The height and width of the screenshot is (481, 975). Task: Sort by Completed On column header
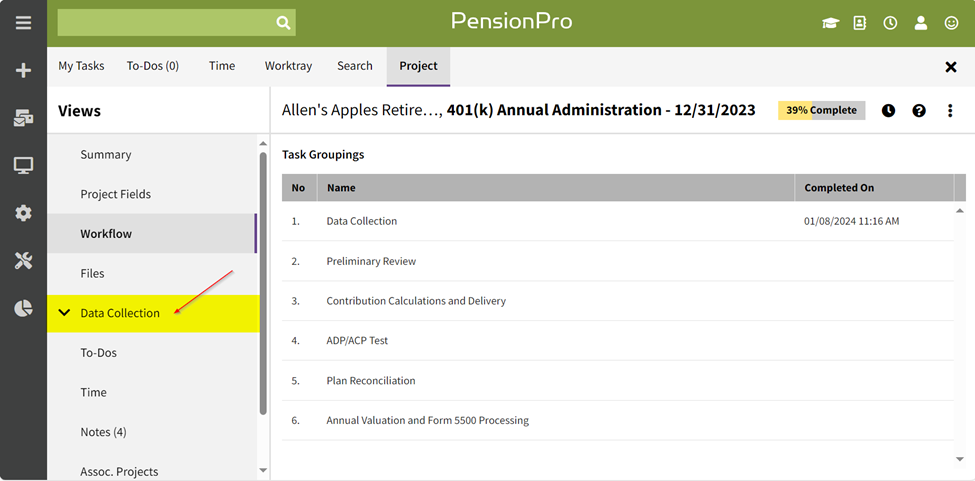[874, 188]
